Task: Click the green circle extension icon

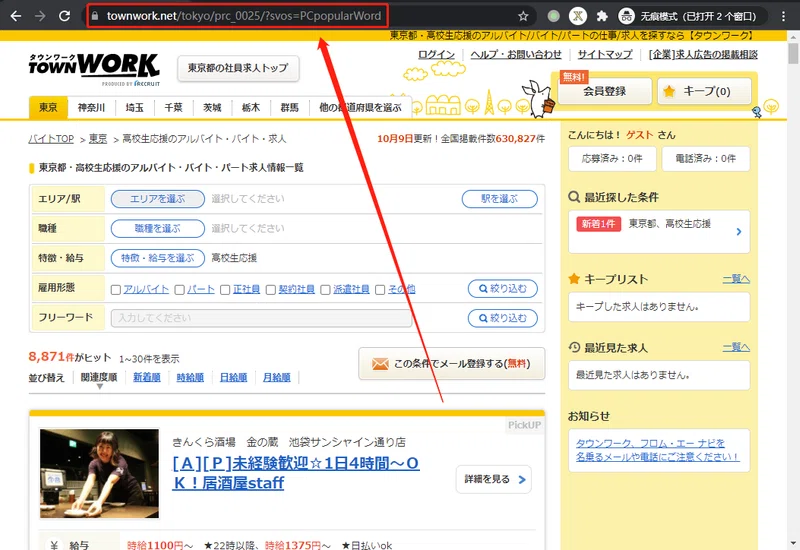Action: (x=554, y=16)
